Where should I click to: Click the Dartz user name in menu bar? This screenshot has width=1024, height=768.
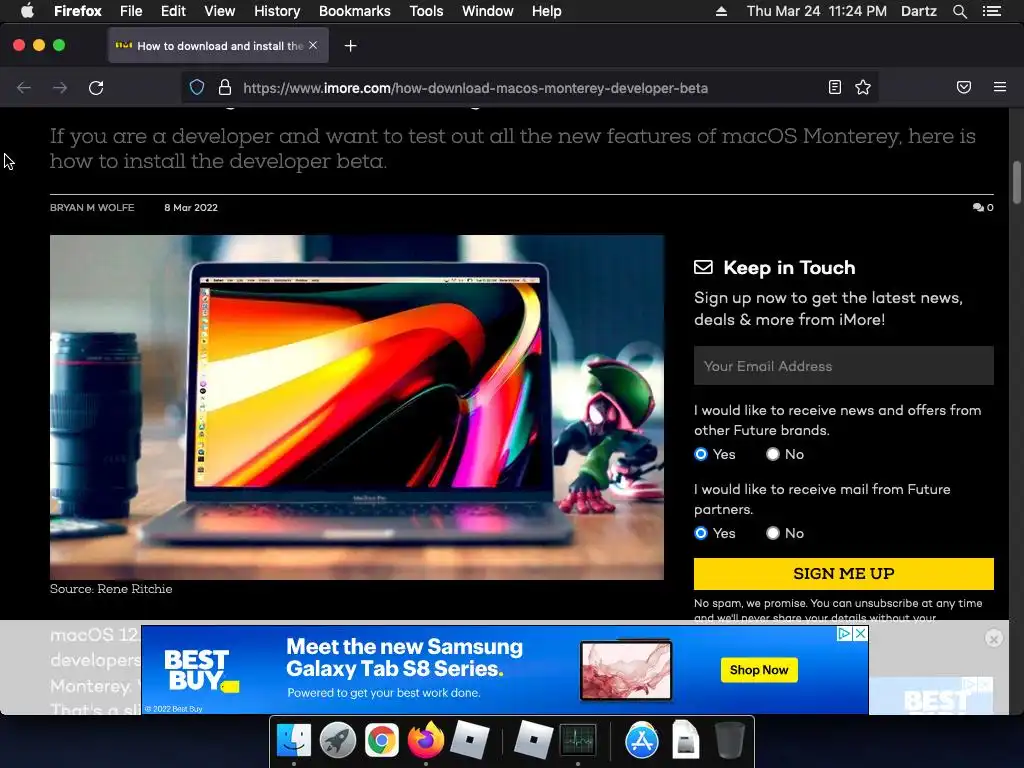coord(919,11)
